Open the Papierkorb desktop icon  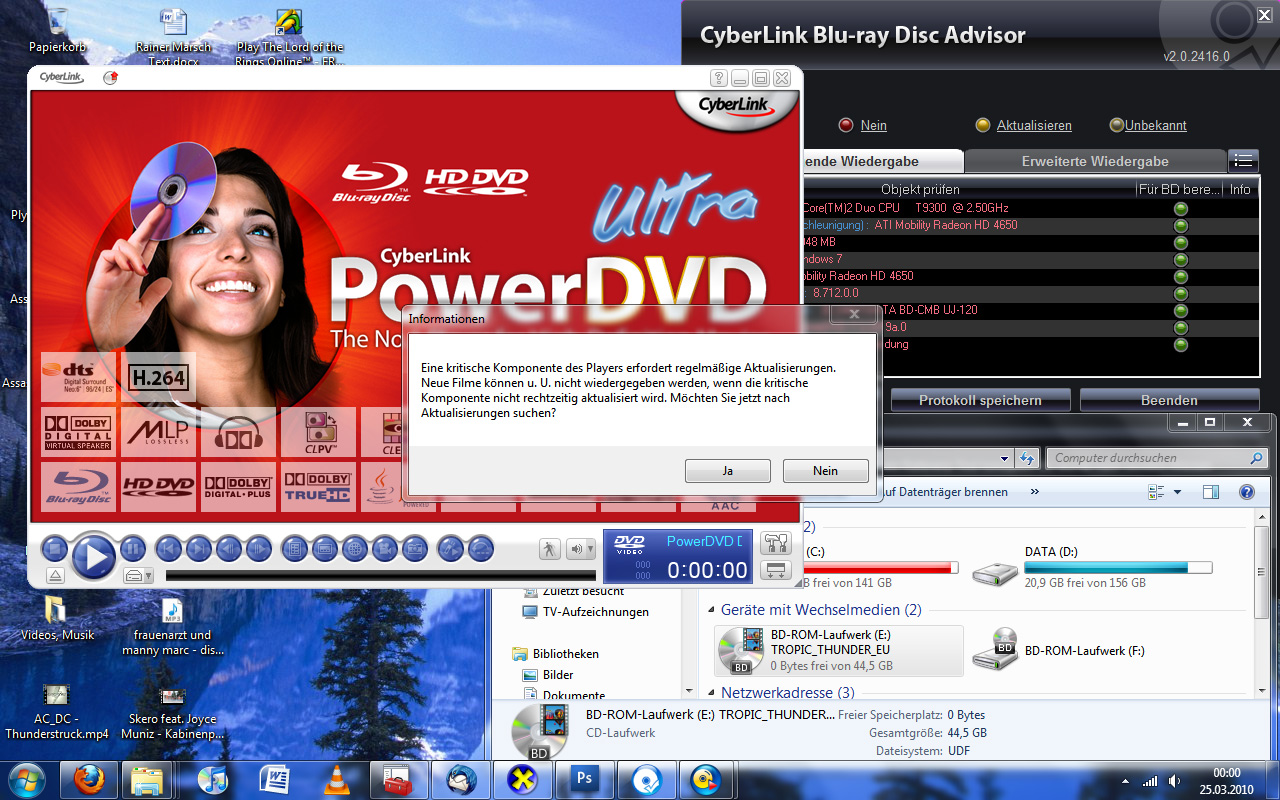(x=56, y=30)
